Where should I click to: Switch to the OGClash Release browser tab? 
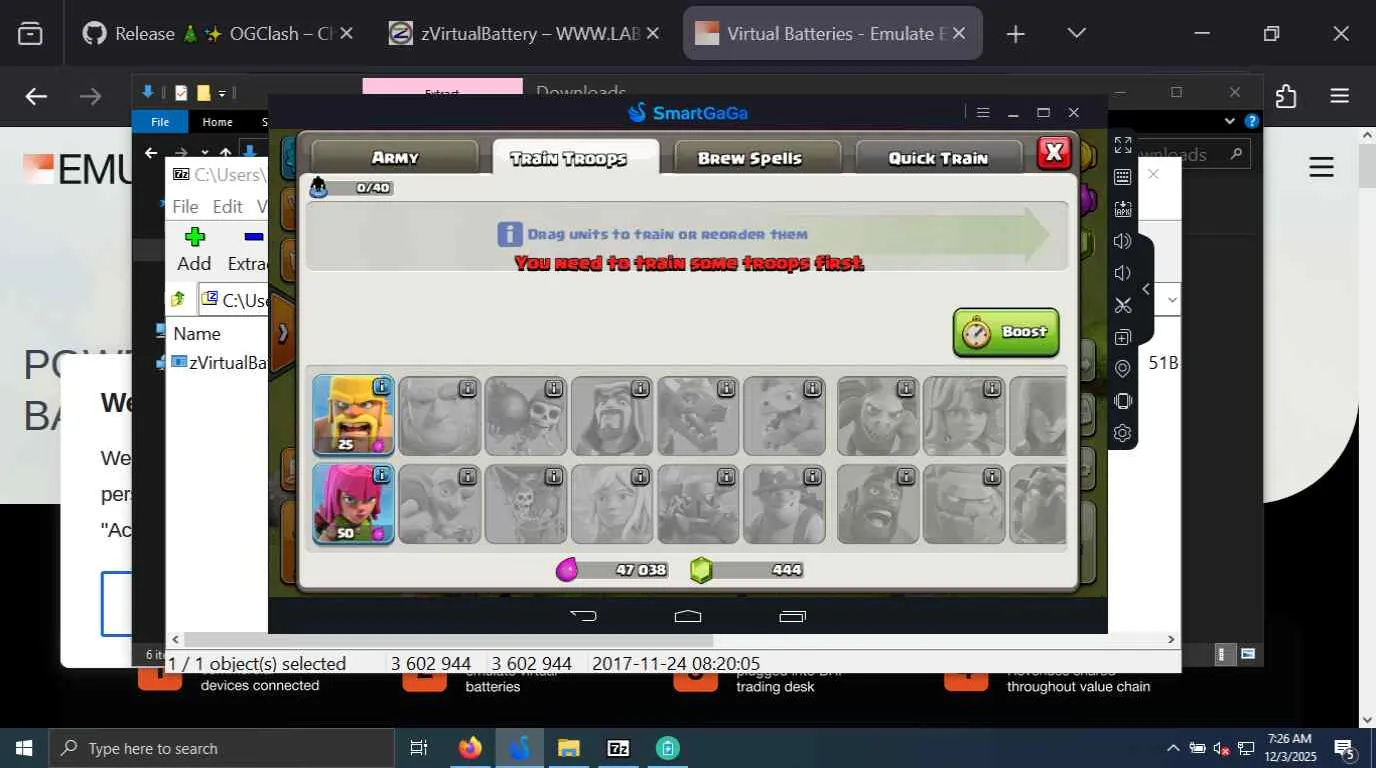point(218,33)
